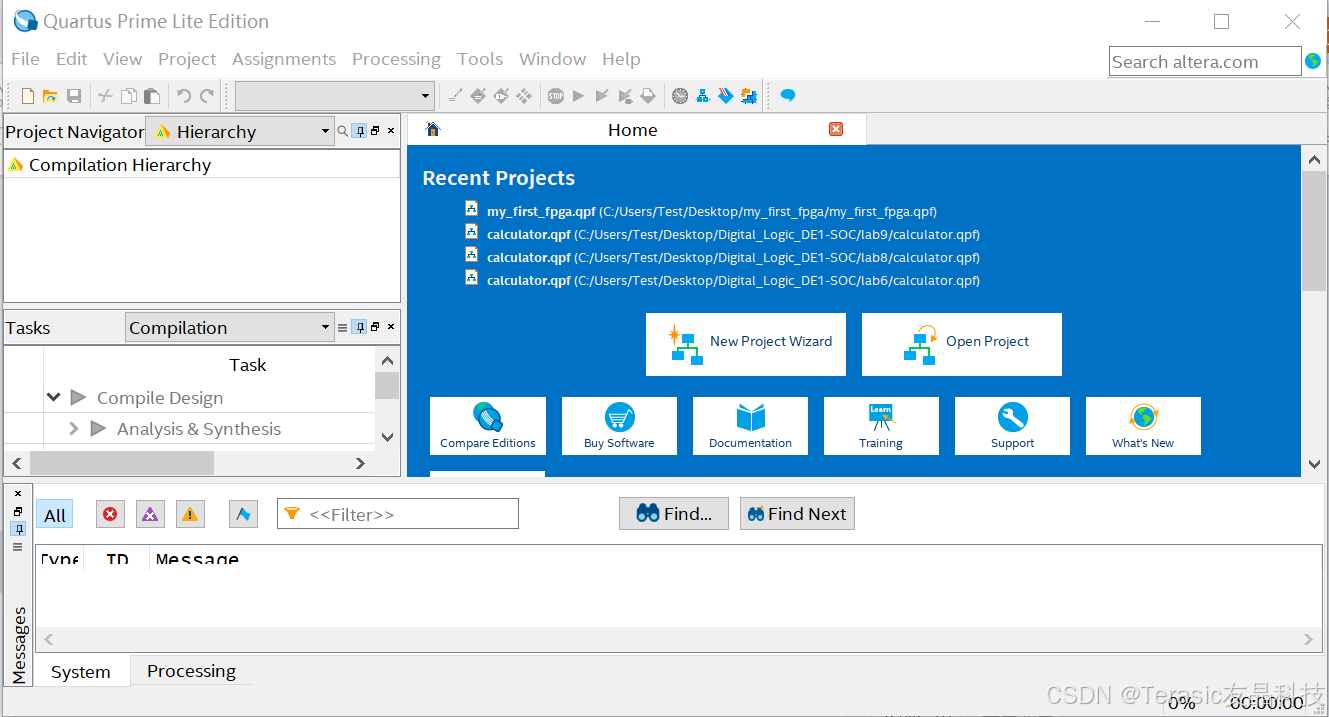1329x717 pixels.
Task: Toggle the flagged messages filter
Action: click(243, 514)
